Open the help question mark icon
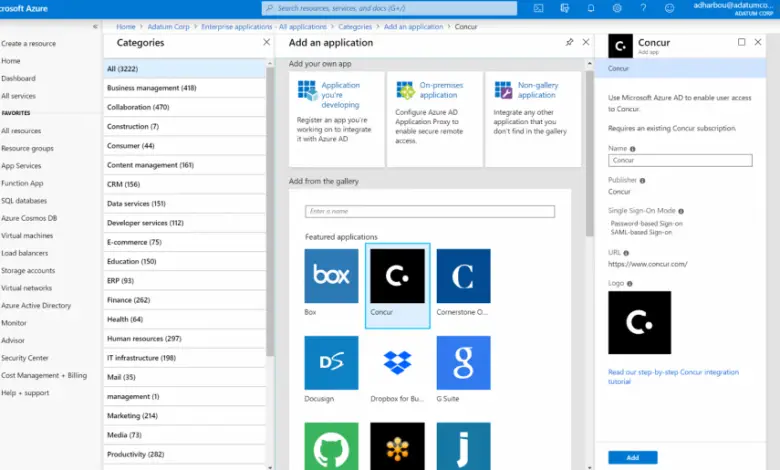The width and height of the screenshot is (780, 470). tap(643, 8)
